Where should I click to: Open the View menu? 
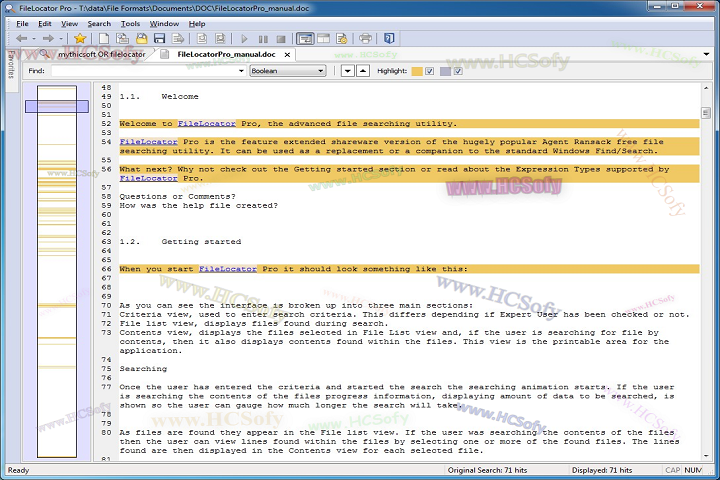(x=69, y=24)
